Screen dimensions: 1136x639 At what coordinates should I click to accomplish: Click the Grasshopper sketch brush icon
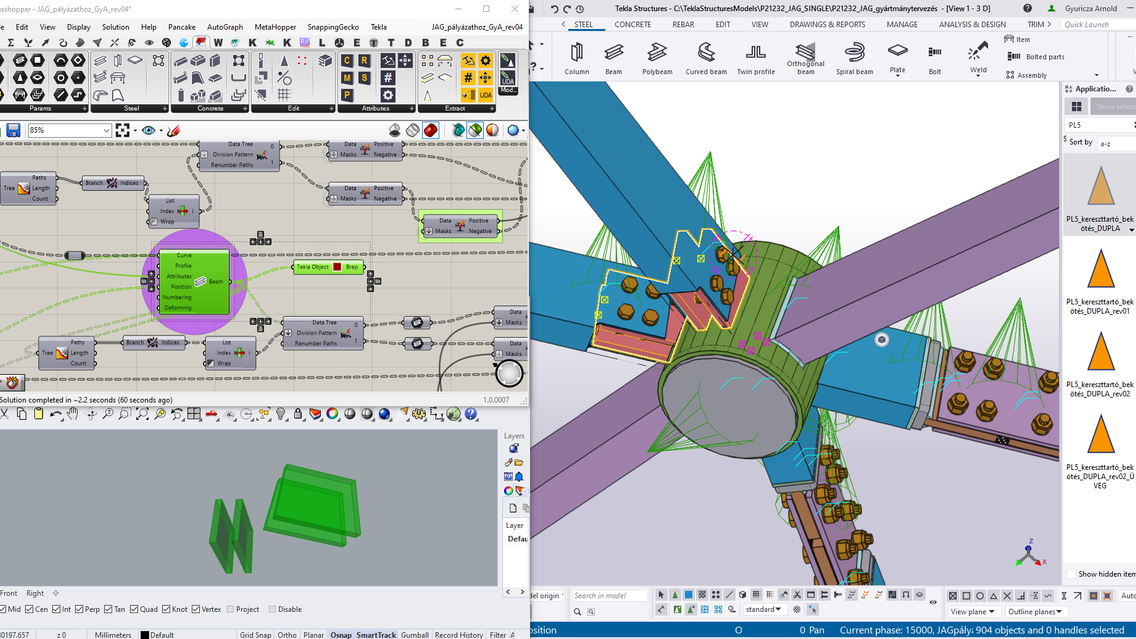coord(173,130)
